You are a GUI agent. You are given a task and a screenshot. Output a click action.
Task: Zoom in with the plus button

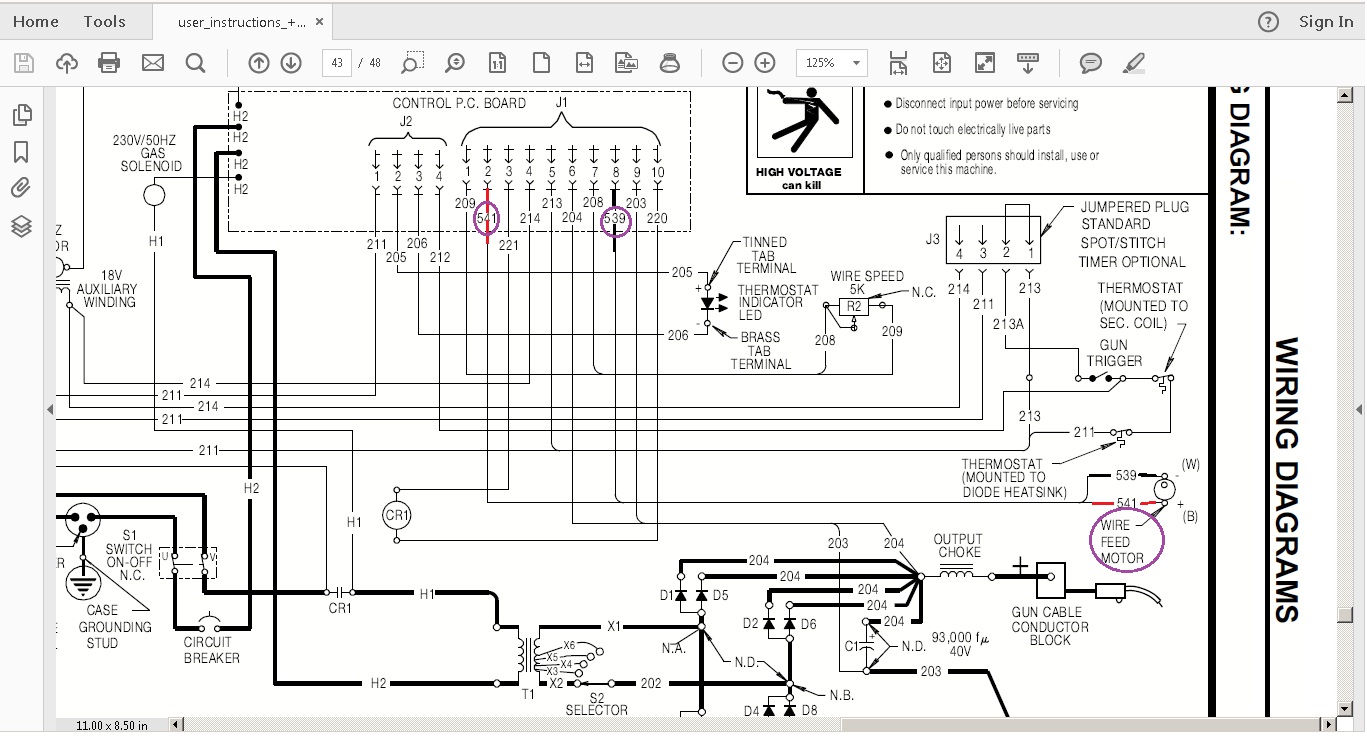click(x=765, y=63)
